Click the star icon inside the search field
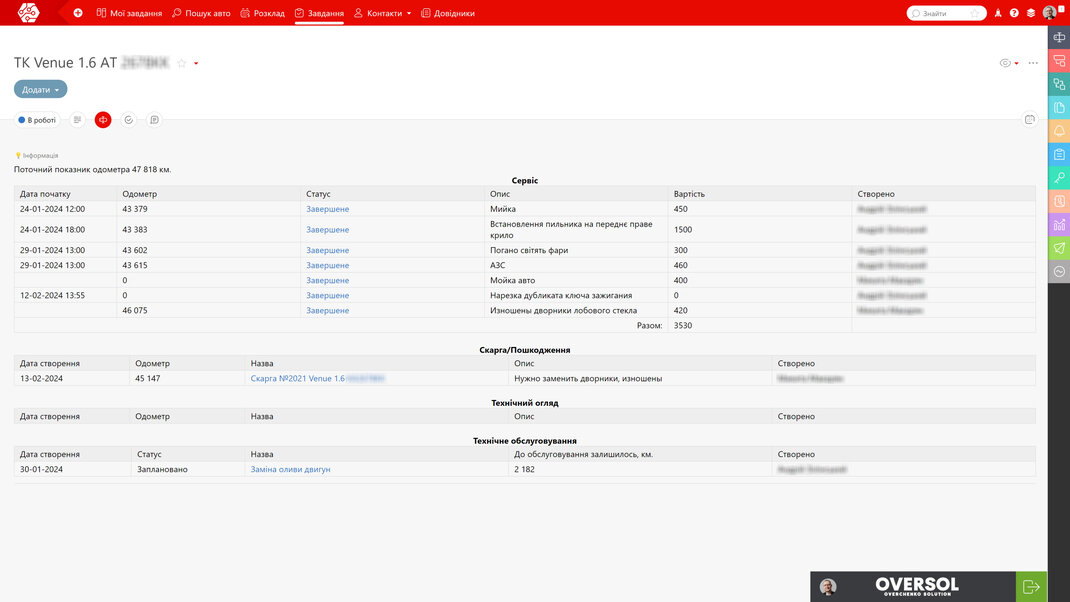Screen dimensions: 1070x602 pyautogui.click(x=974, y=13)
